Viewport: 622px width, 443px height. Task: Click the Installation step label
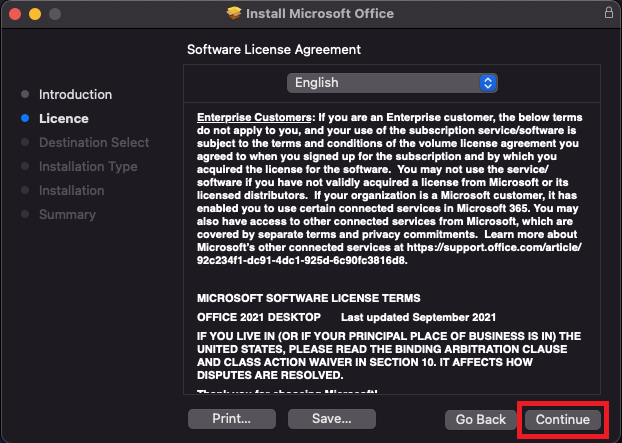pyautogui.click(x=71, y=190)
